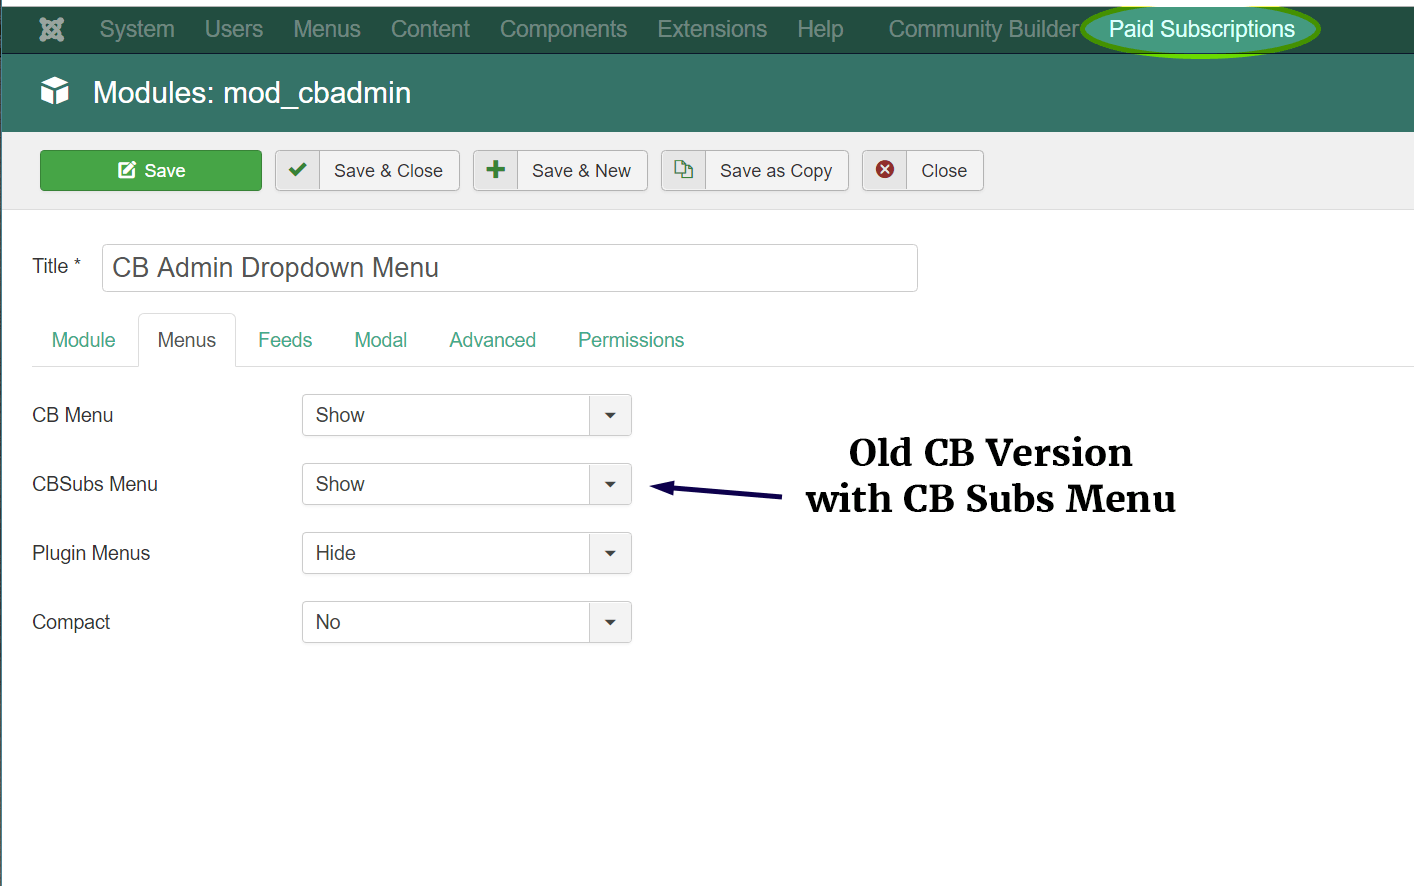1414x886 pixels.
Task: Open the CBSubs Menu dropdown
Action: coord(467,484)
